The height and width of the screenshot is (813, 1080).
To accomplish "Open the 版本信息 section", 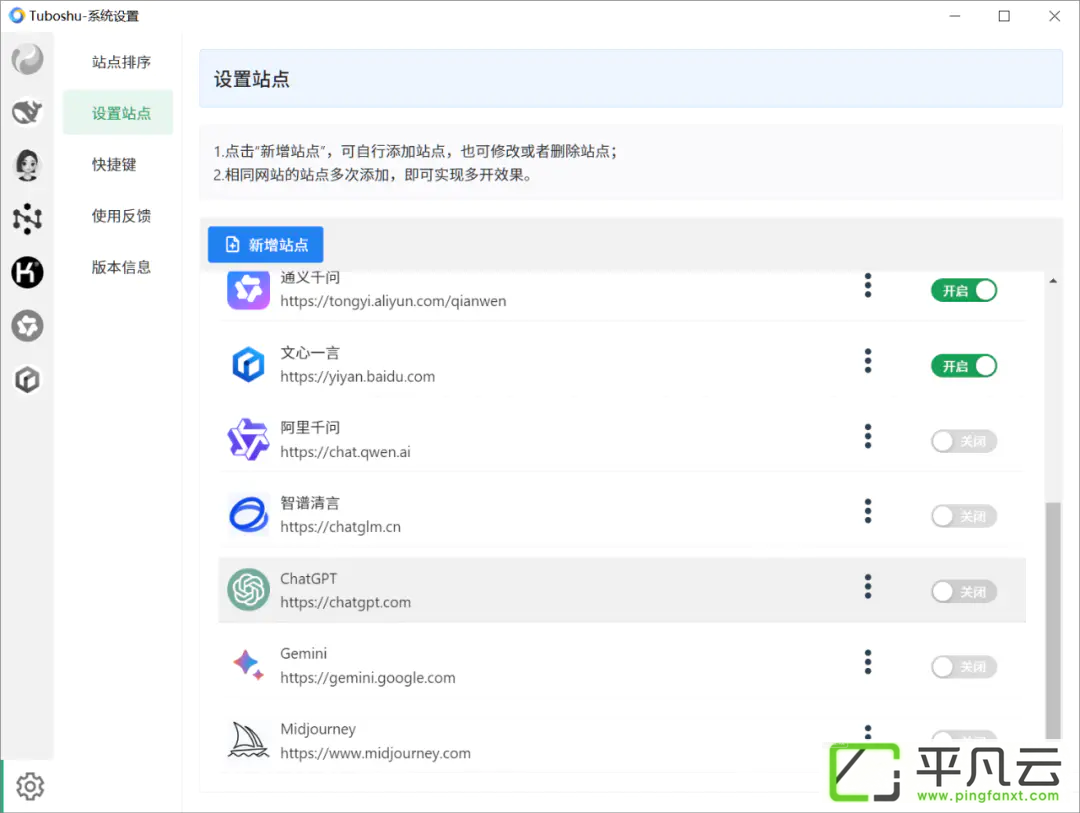I will [x=121, y=267].
